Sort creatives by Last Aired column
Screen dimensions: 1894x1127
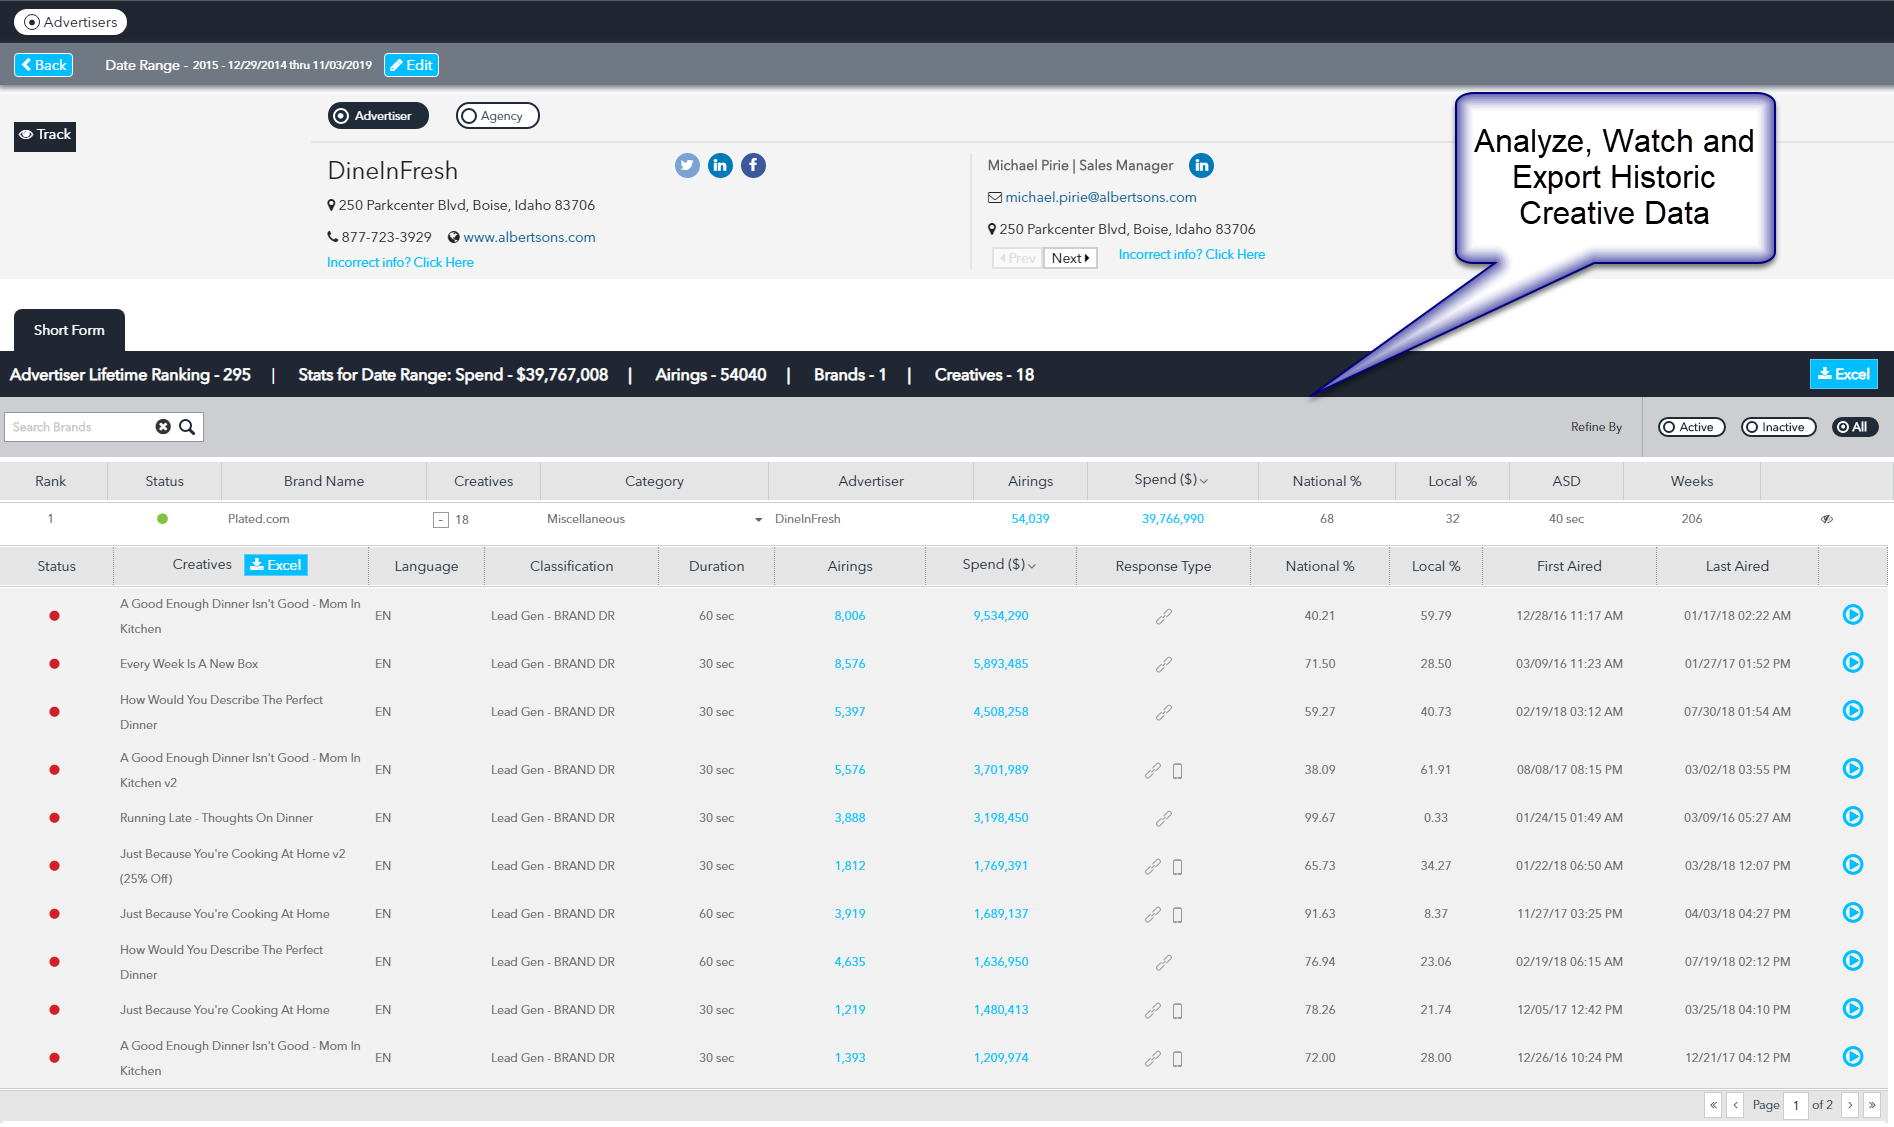1737,566
